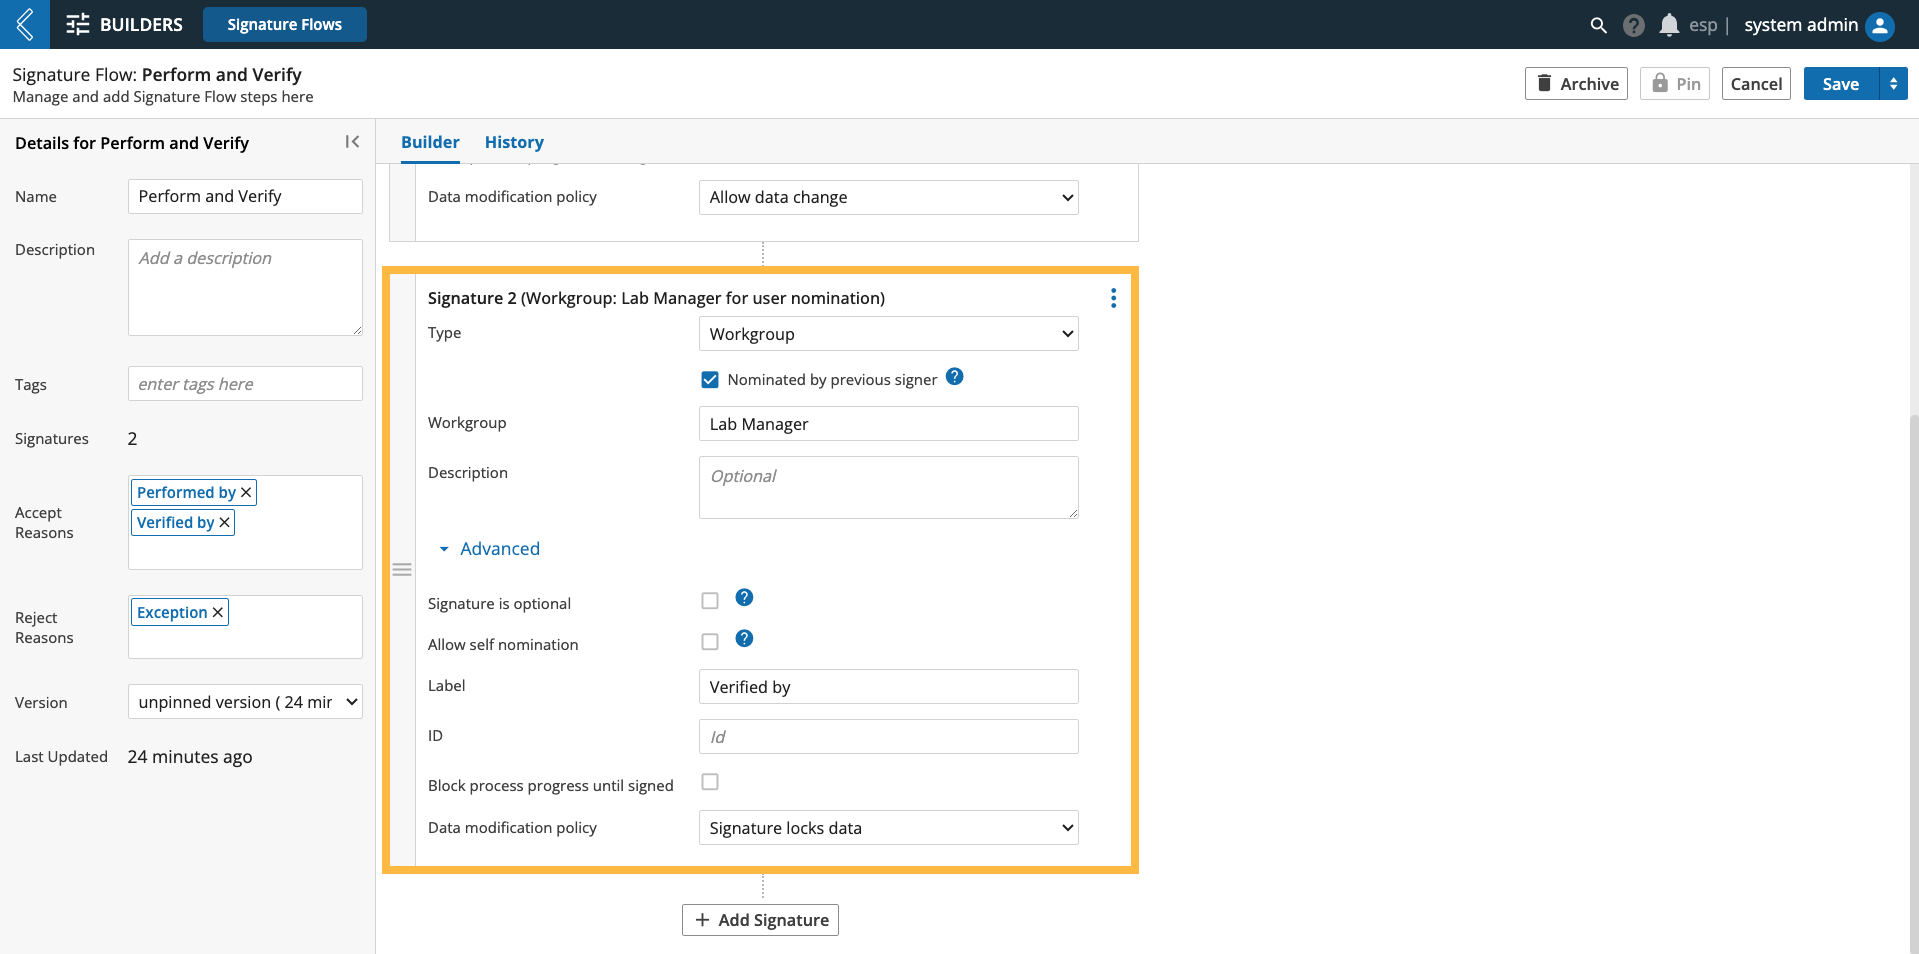The width and height of the screenshot is (1919, 954).
Task: Open the Save split-button arrow
Action: point(1893,84)
